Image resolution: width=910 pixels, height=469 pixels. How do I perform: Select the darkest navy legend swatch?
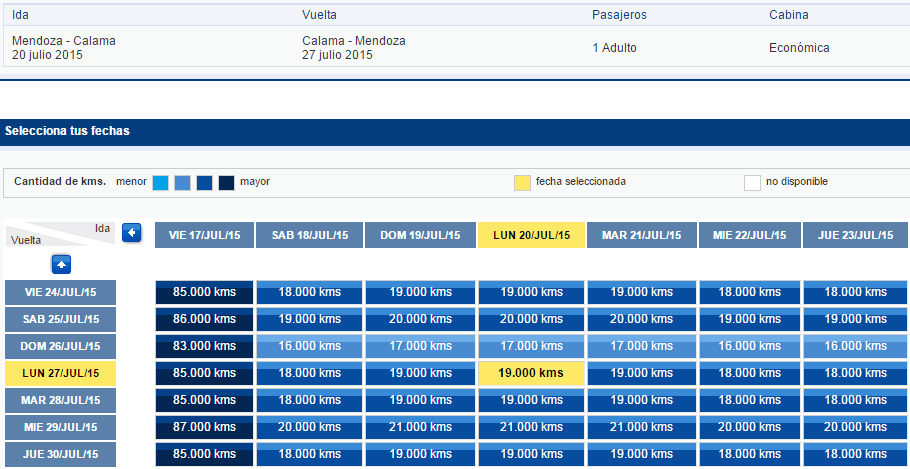[226, 183]
